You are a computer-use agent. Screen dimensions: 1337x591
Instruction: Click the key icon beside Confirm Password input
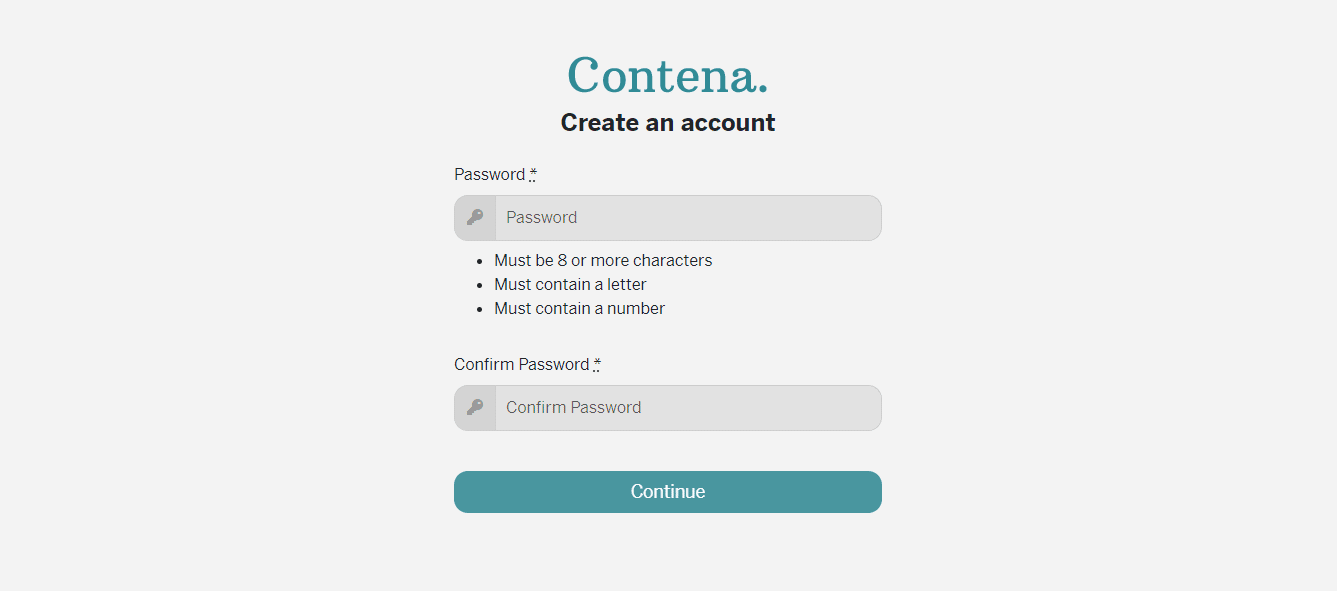pos(475,407)
